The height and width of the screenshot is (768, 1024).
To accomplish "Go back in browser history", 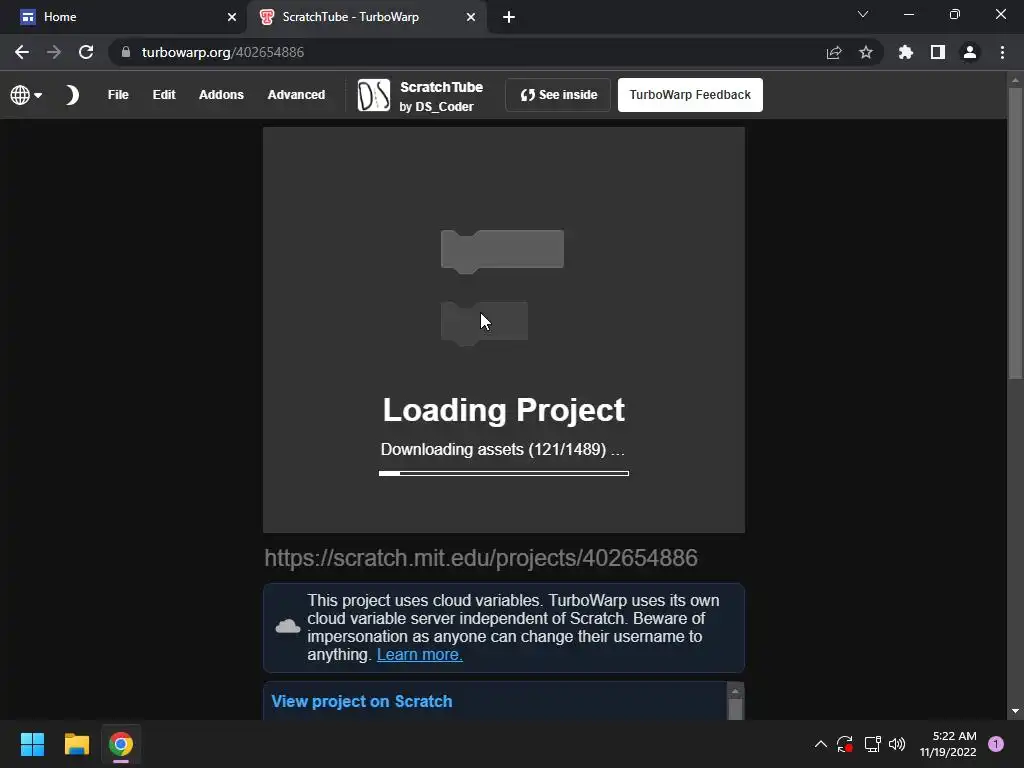I will (x=22, y=52).
